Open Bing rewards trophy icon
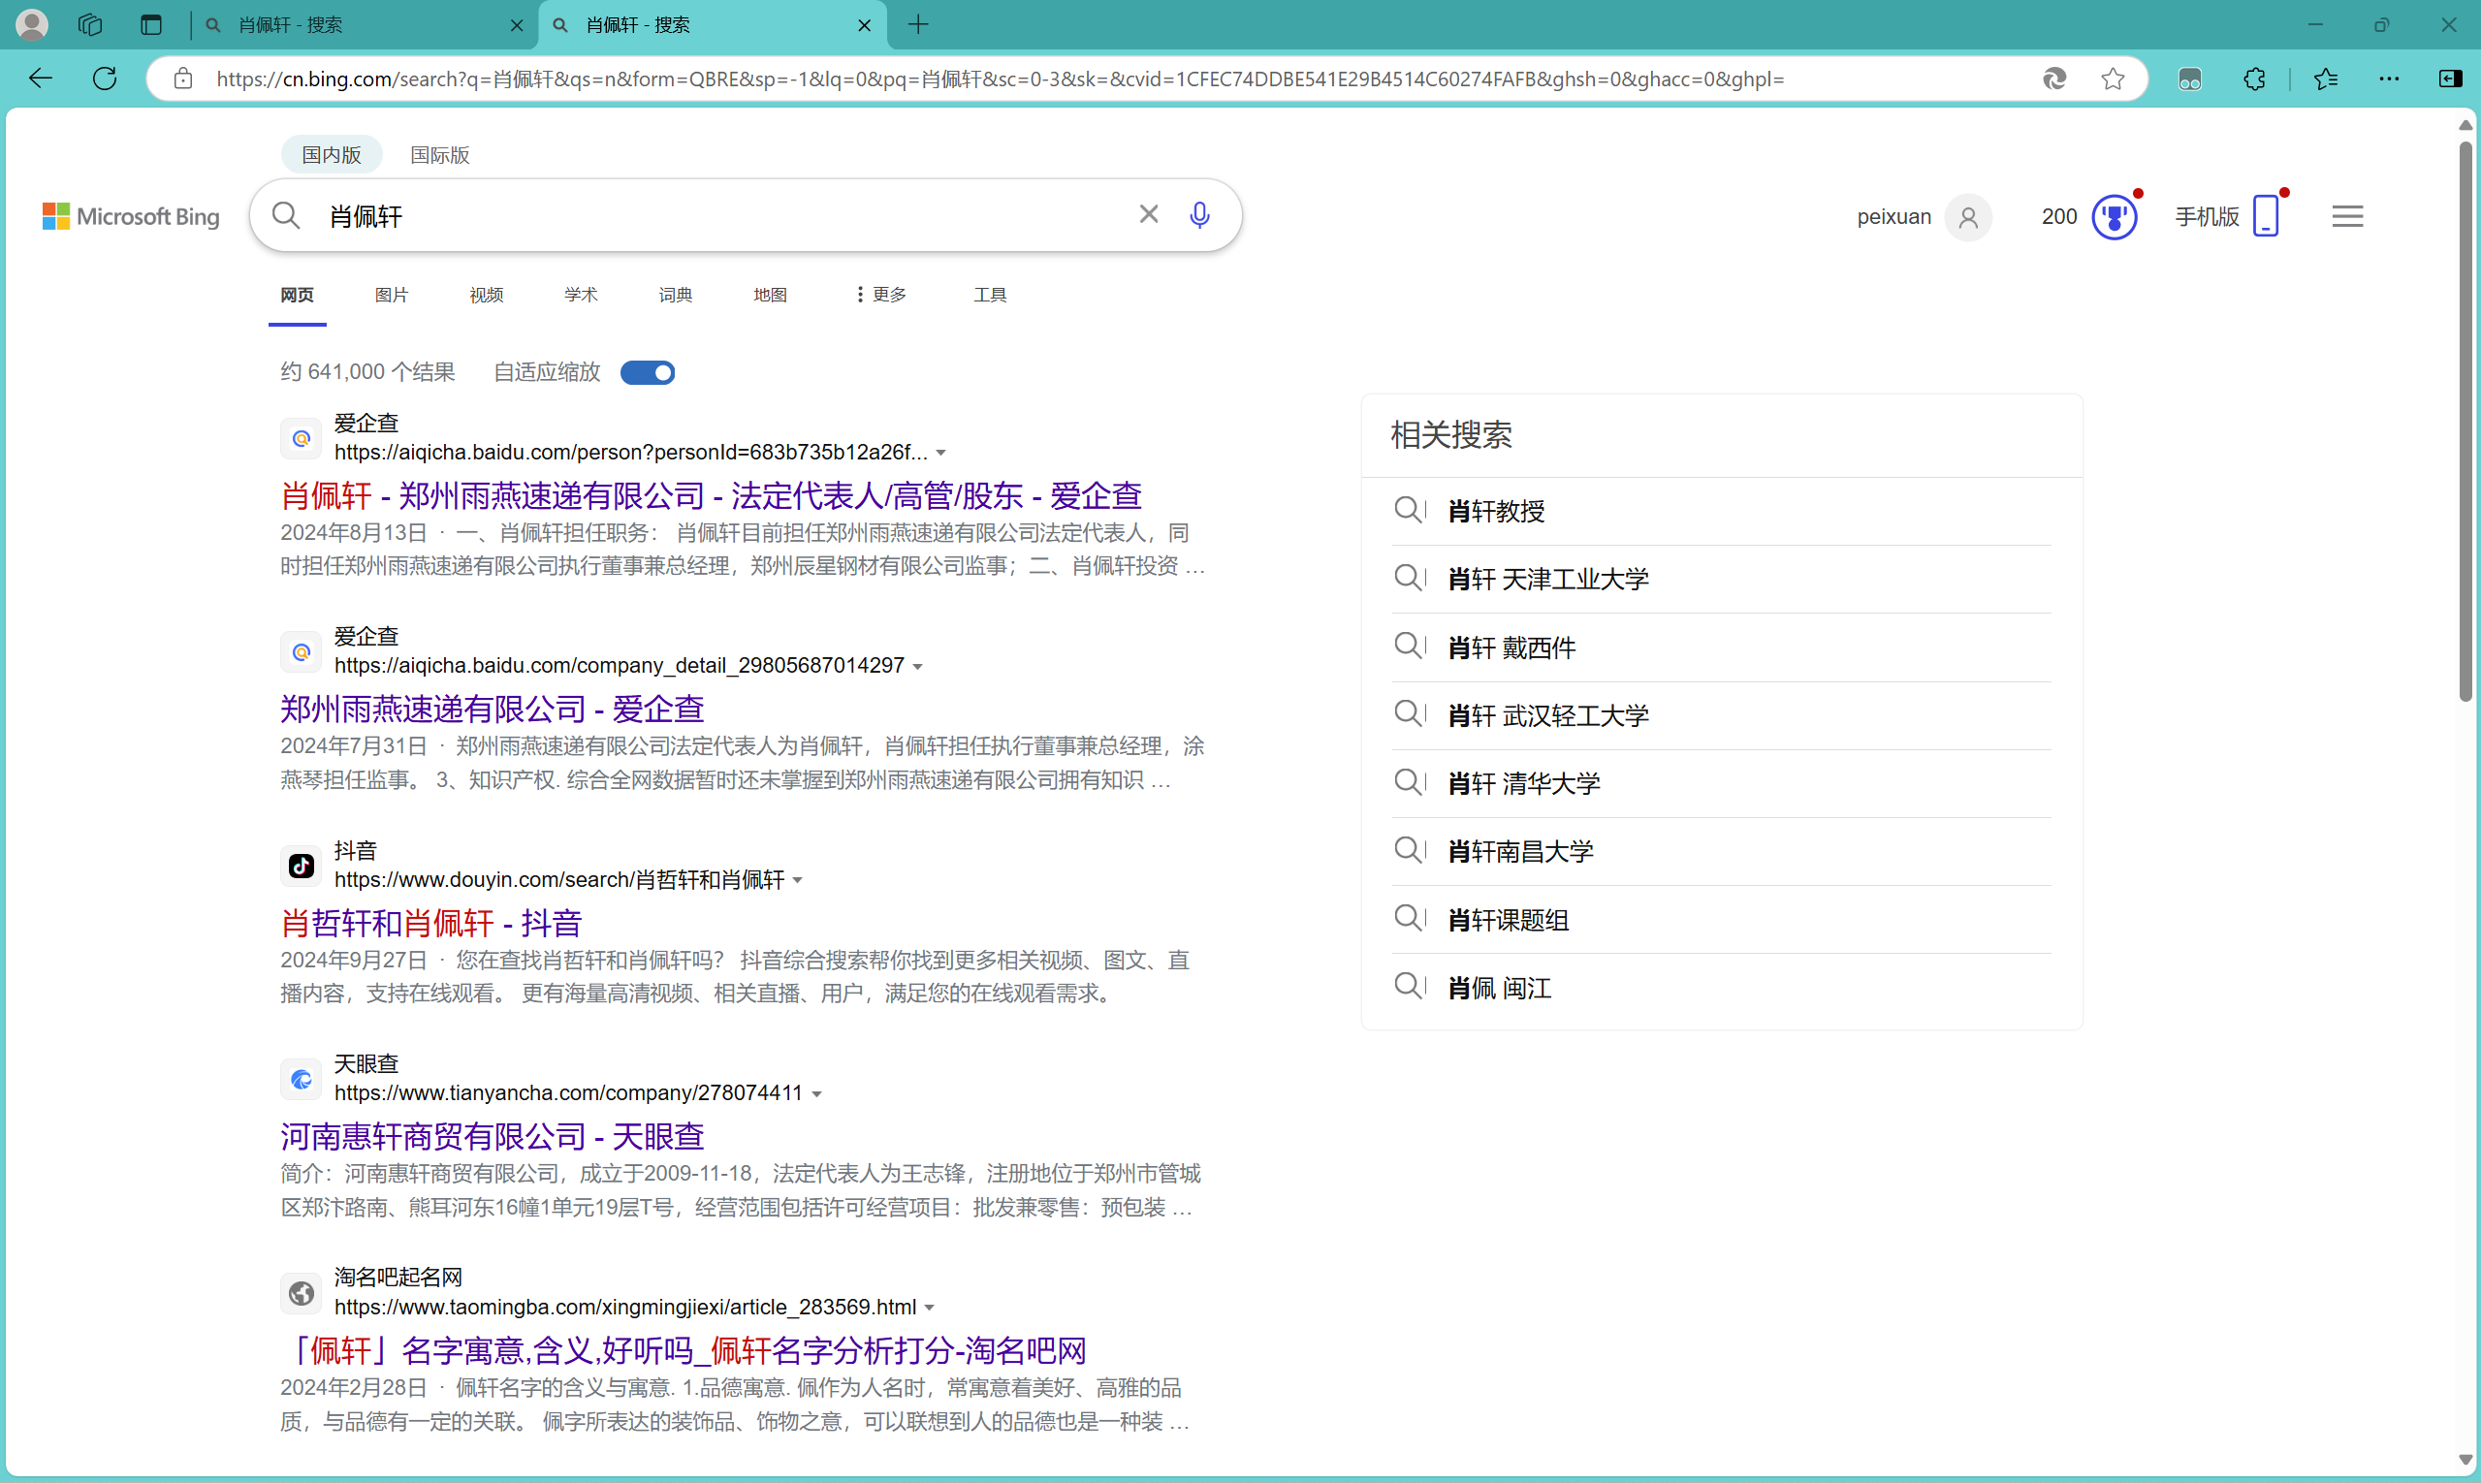The width and height of the screenshot is (2481, 1484). [2114, 216]
